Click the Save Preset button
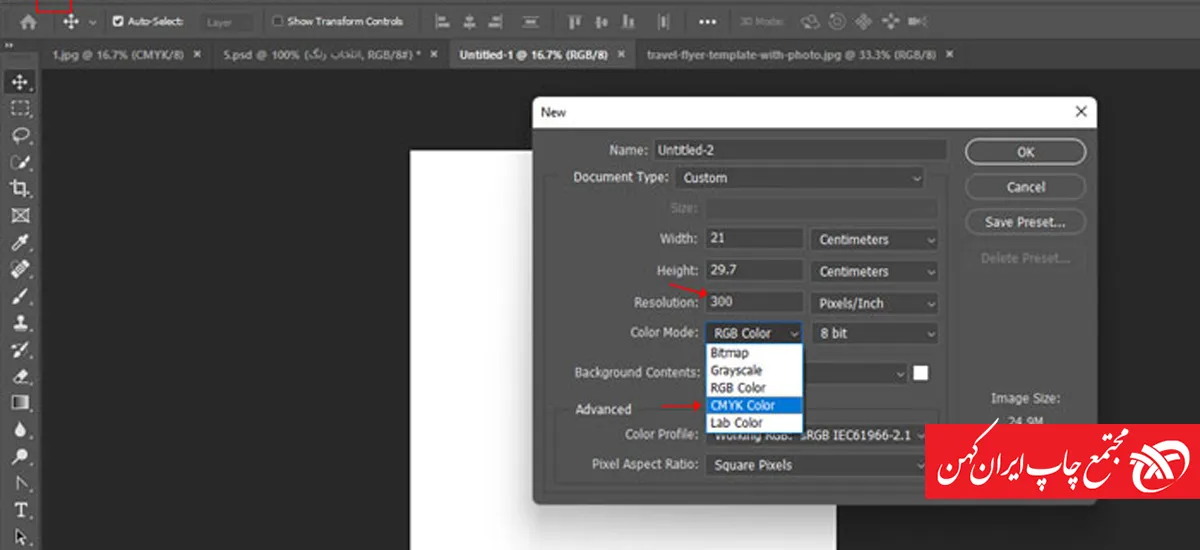 (x=1024, y=222)
